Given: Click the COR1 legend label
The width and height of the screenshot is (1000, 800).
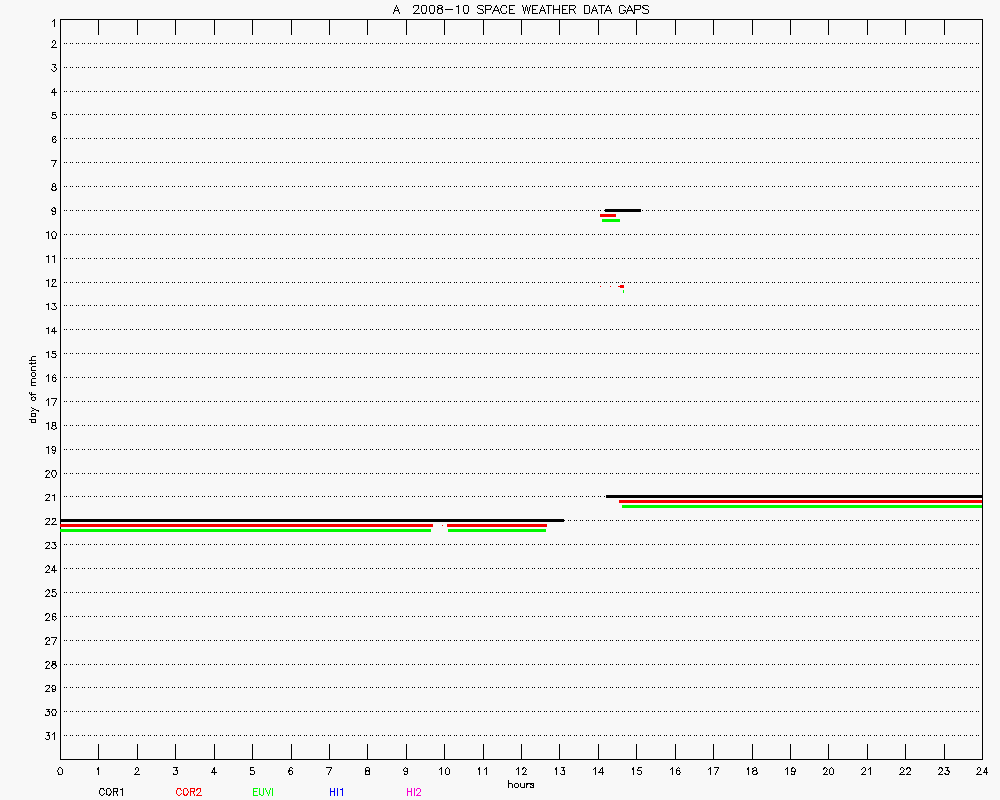Looking at the screenshot, I should pyautogui.click(x=111, y=792).
